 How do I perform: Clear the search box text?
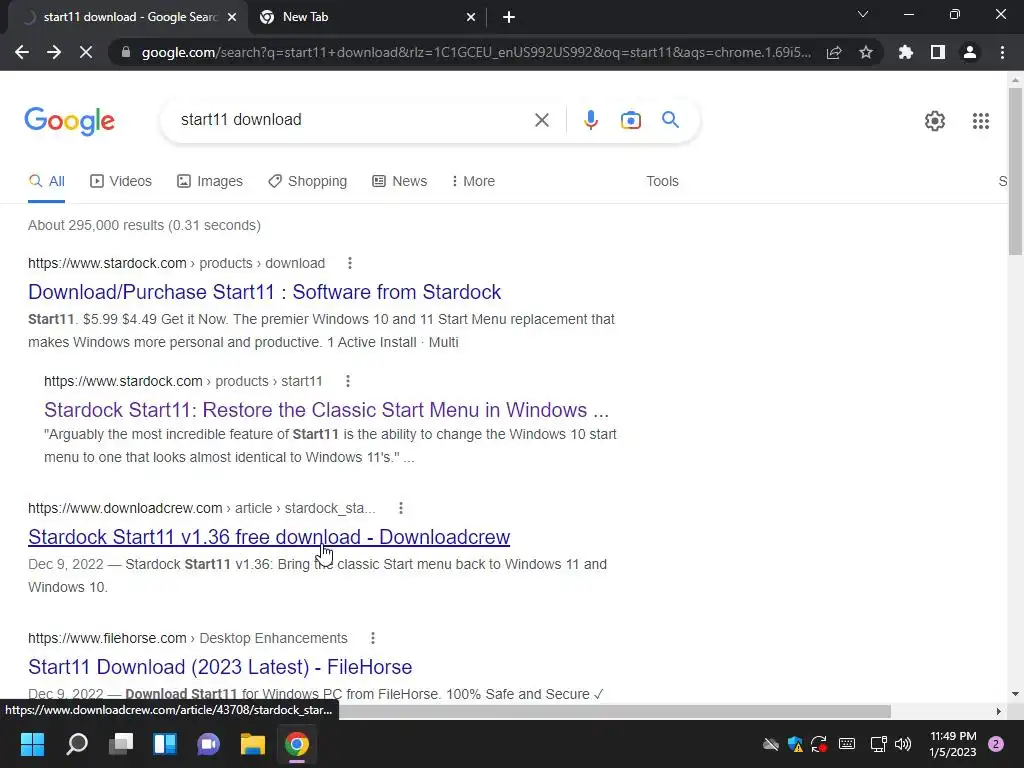pyautogui.click(x=541, y=120)
